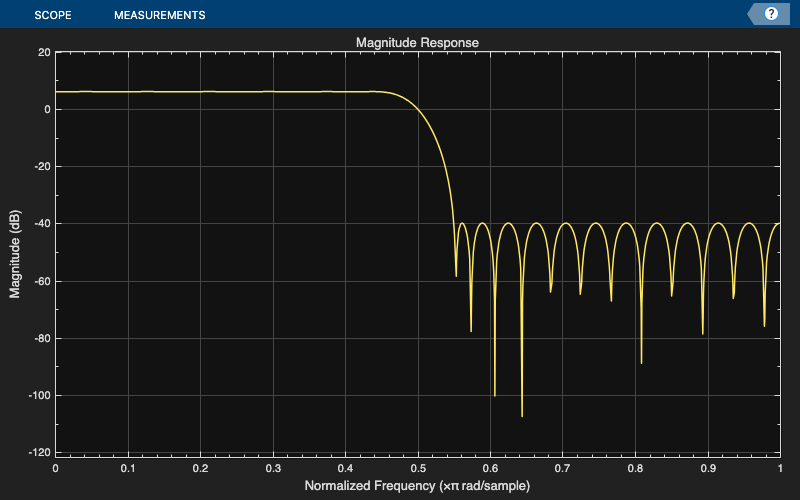Select the SCOPE tab
The image size is (800, 500).
[53, 15]
